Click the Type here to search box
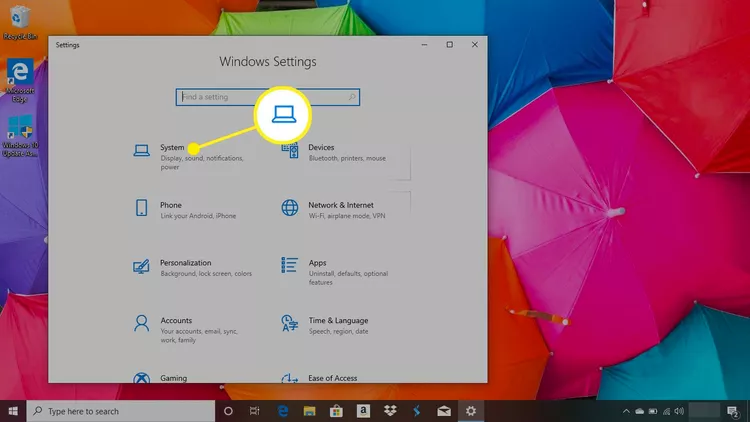The image size is (750, 422). 121,411
